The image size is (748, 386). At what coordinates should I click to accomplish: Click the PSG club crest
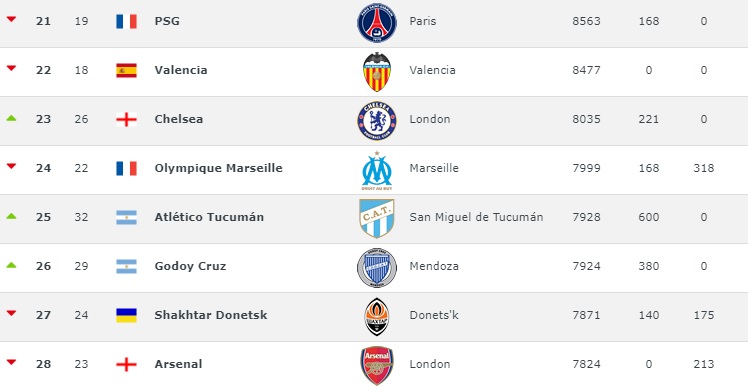pos(377,23)
